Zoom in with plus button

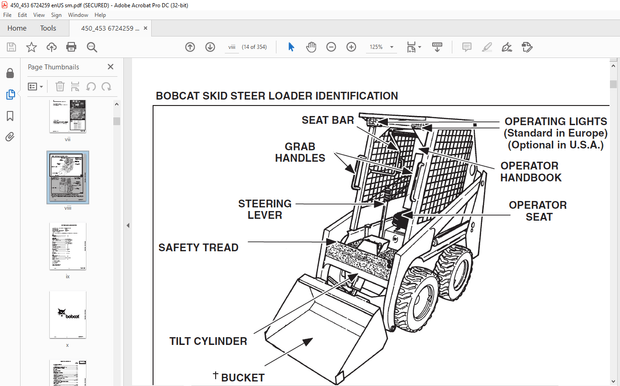(351, 47)
